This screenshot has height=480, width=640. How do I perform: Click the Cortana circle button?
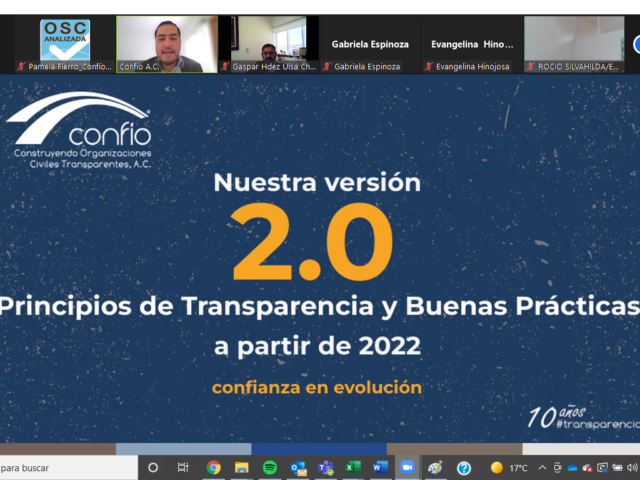153,467
